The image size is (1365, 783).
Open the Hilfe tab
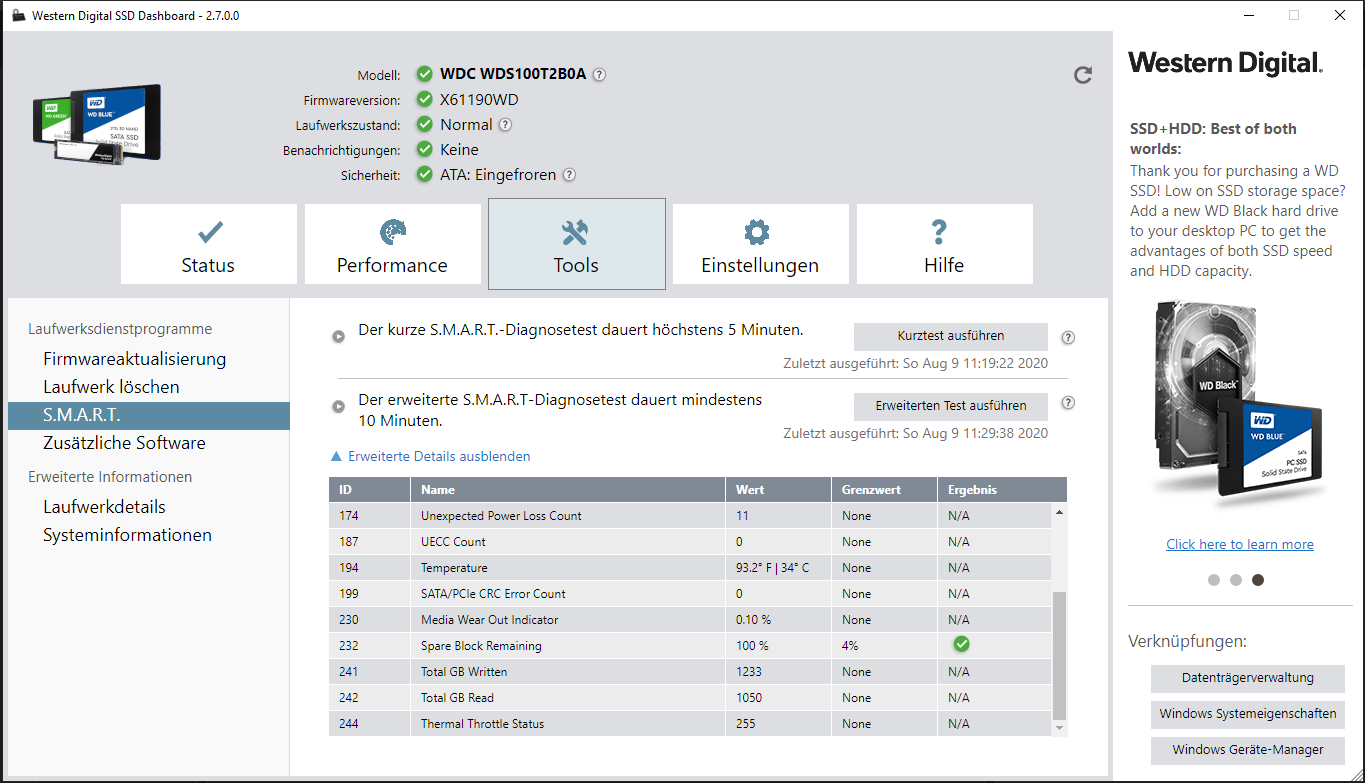tap(944, 245)
